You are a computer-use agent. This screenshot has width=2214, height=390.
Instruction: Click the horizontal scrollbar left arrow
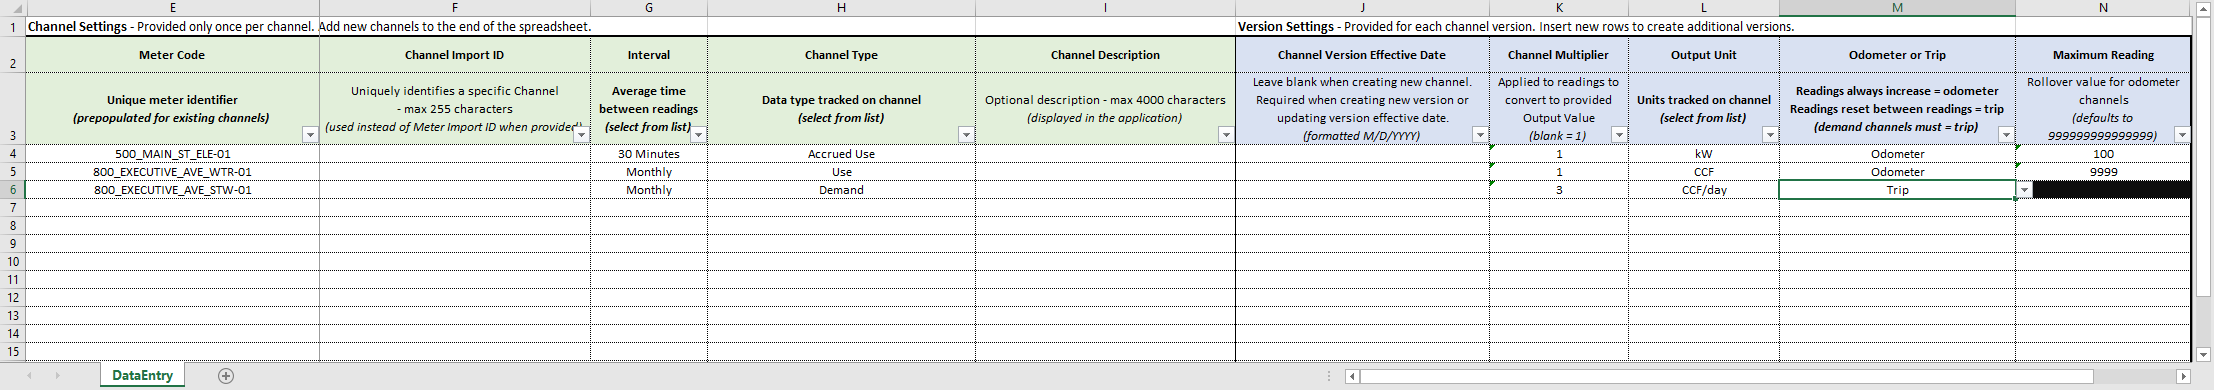pos(1352,377)
